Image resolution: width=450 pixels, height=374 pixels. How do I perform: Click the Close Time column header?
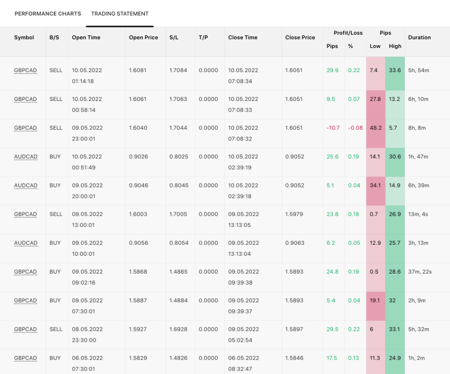tap(243, 37)
